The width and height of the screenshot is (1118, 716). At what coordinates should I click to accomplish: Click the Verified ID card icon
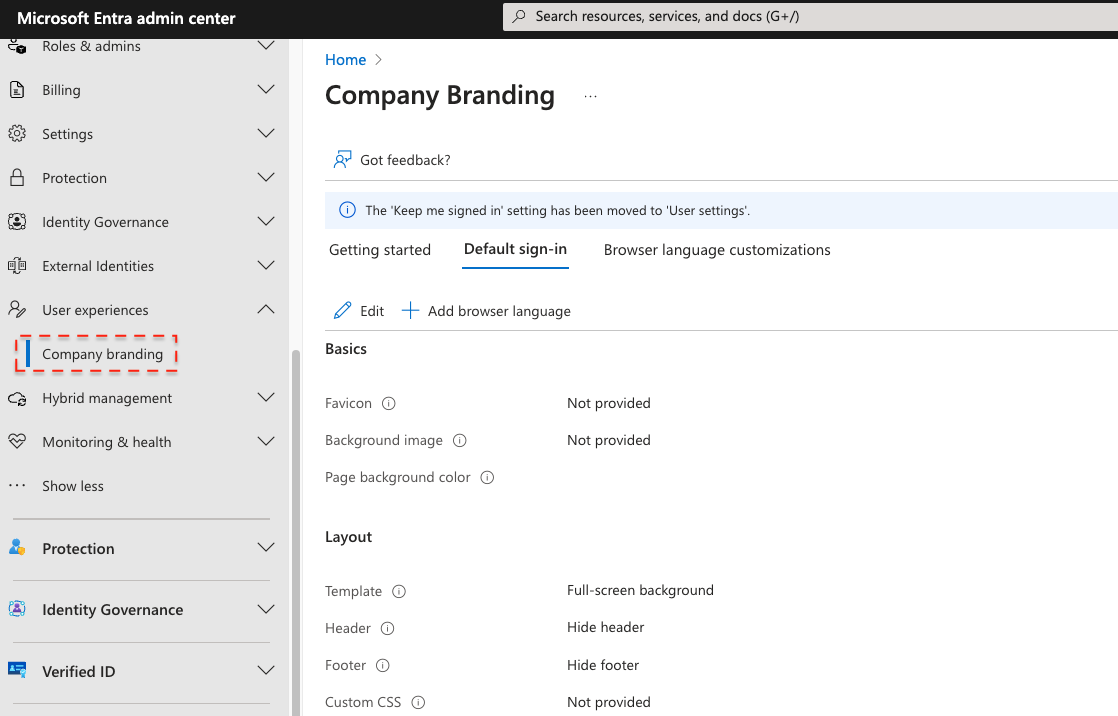(x=17, y=671)
